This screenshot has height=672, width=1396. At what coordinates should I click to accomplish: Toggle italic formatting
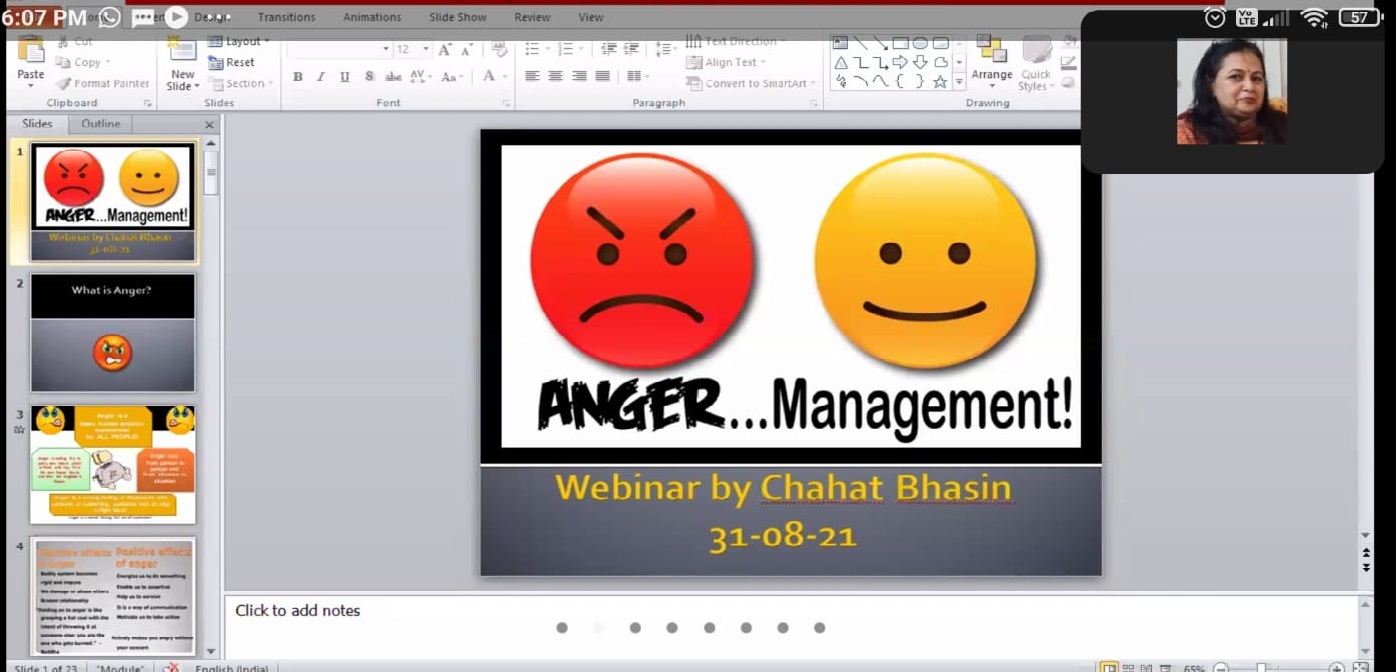(x=321, y=77)
